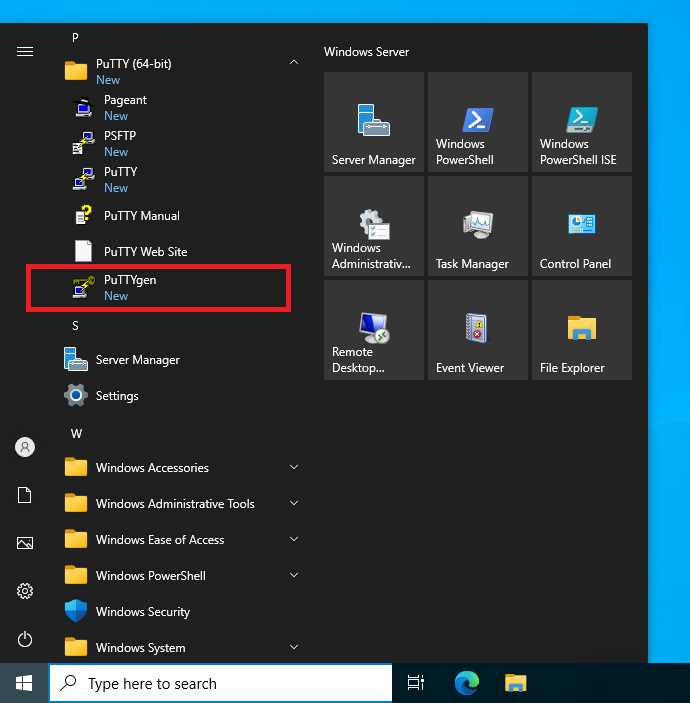This screenshot has width=690, height=703.
Task: Click the Windows Server tile group title
Action: pyautogui.click(x=366, y=52)
